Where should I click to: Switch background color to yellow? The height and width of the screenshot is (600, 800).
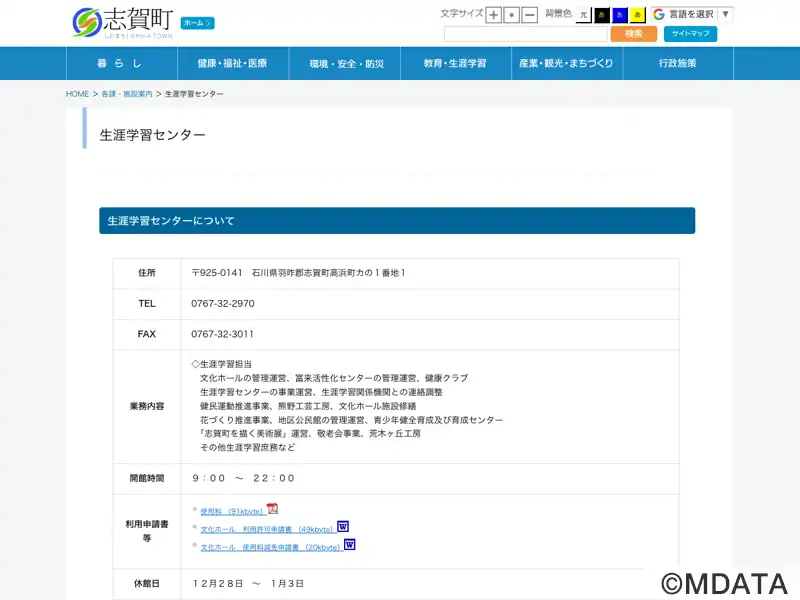[637, 15]
